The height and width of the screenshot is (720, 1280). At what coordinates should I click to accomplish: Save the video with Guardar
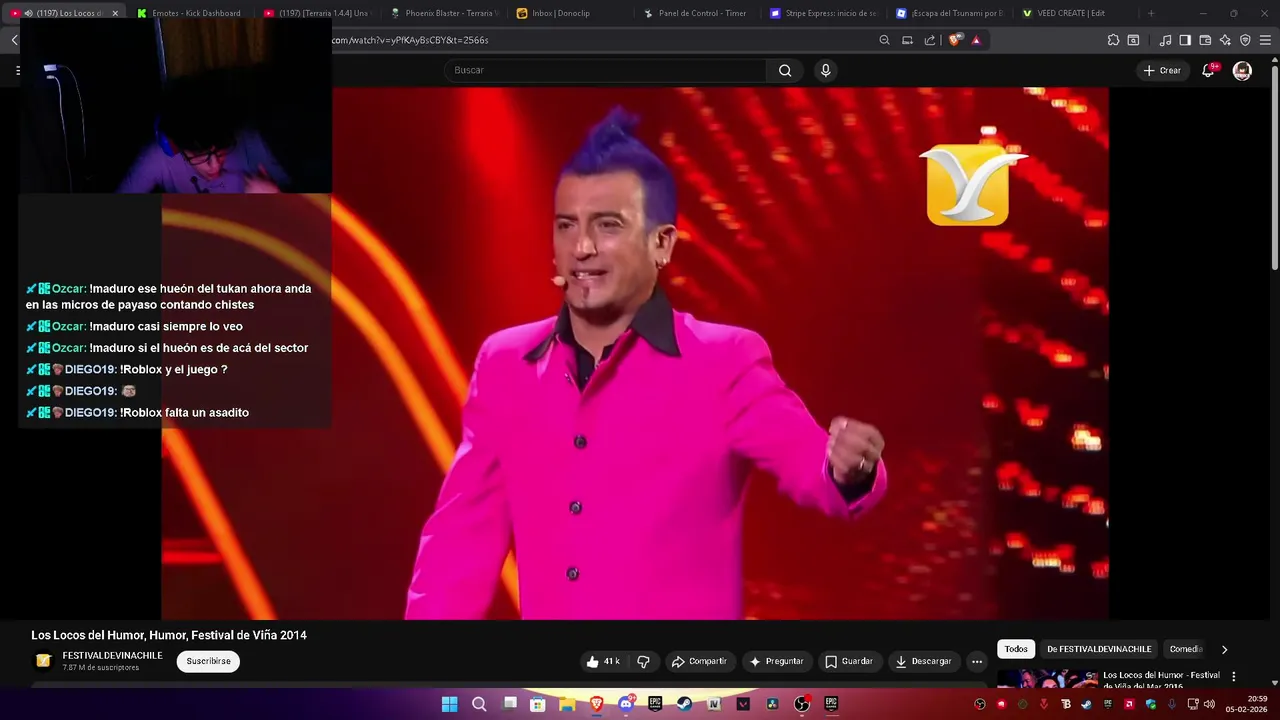tap(848, 661)
